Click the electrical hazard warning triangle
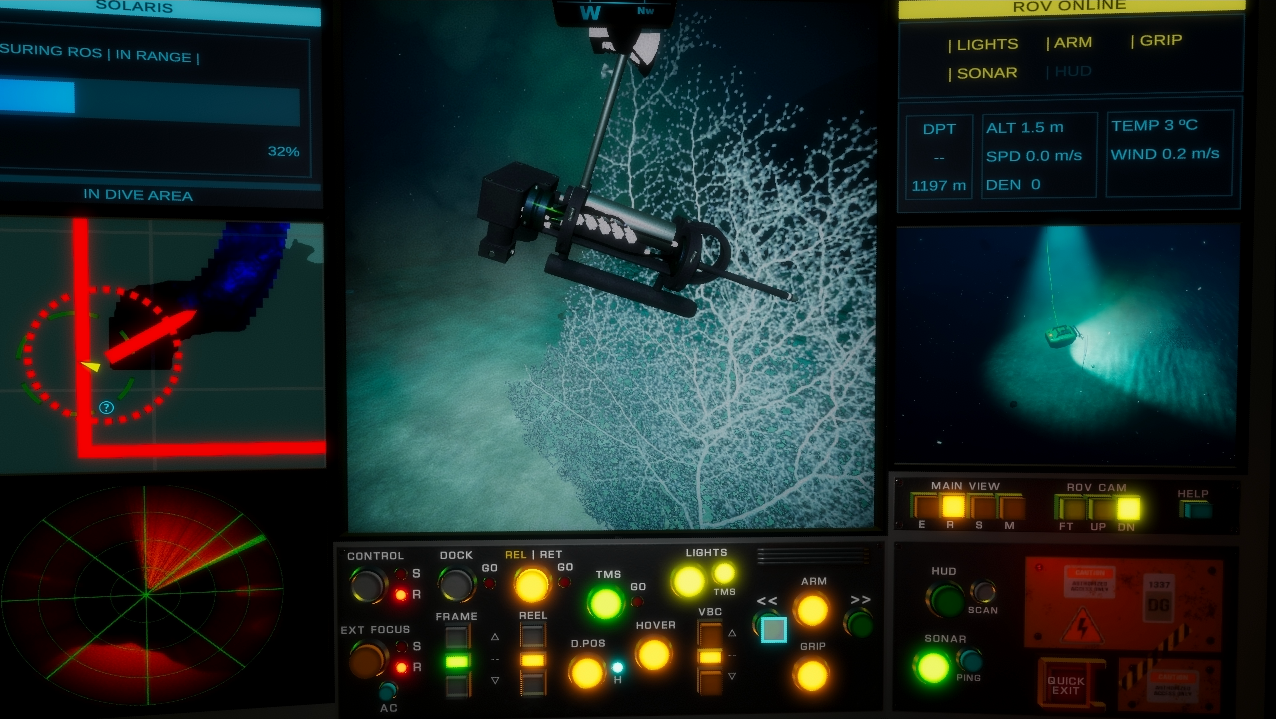This screenshot has width=1276, height=719. point(1081,628)
